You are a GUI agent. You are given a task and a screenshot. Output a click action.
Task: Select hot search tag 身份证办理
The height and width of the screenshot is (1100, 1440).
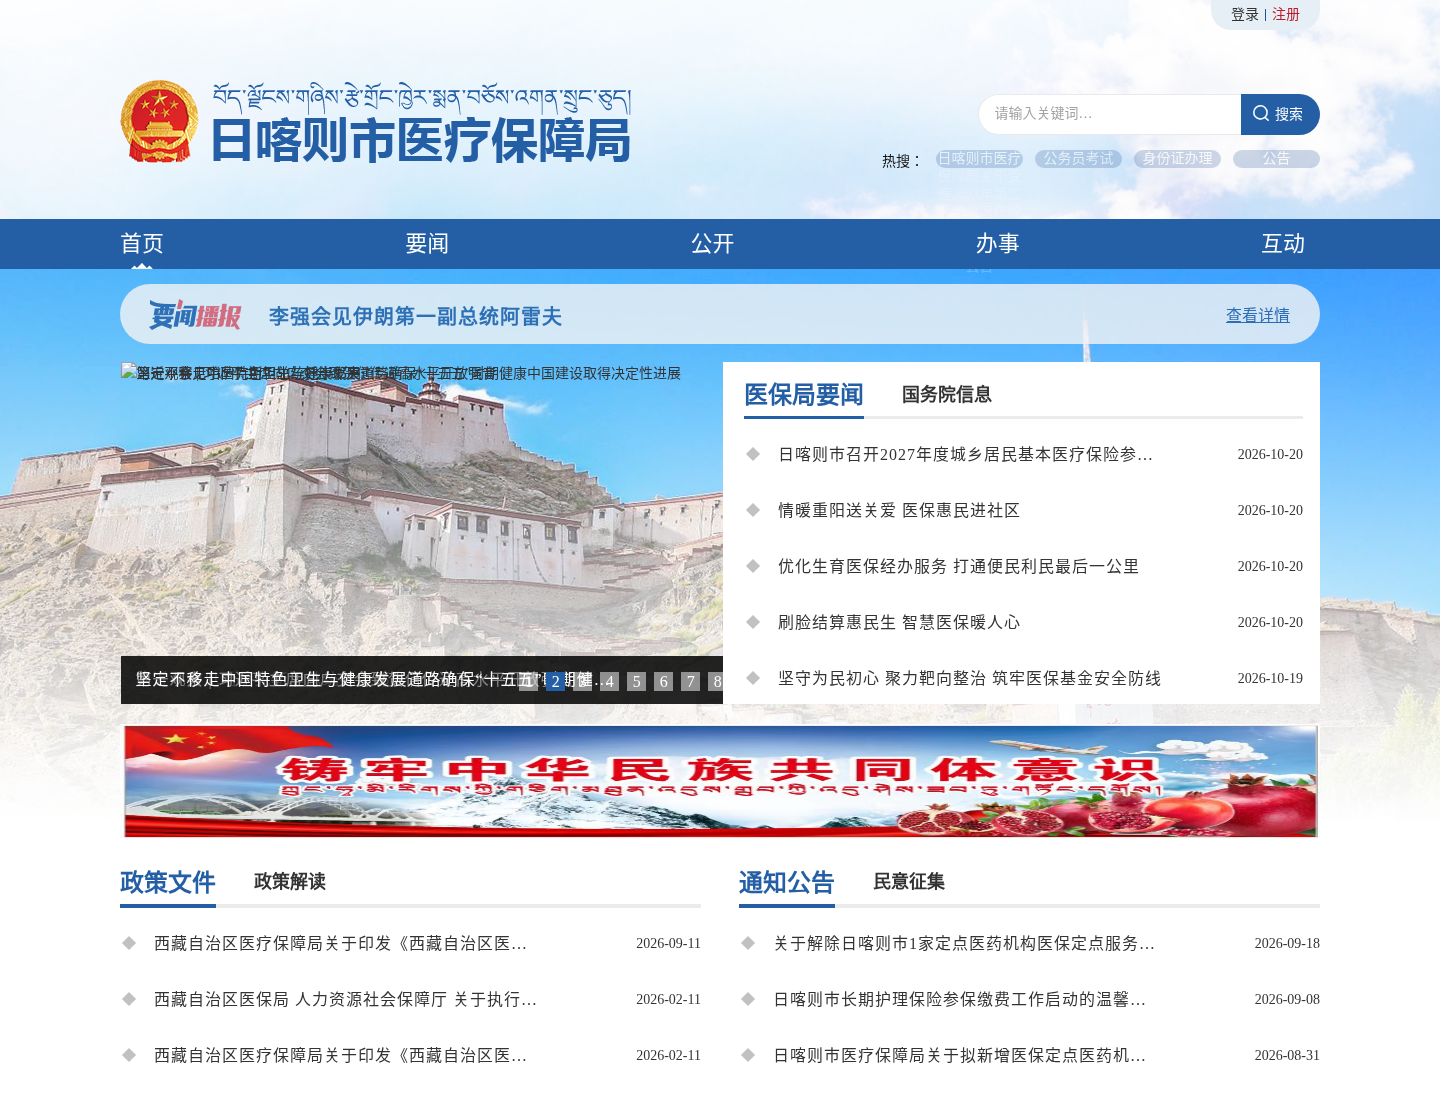1177,158
